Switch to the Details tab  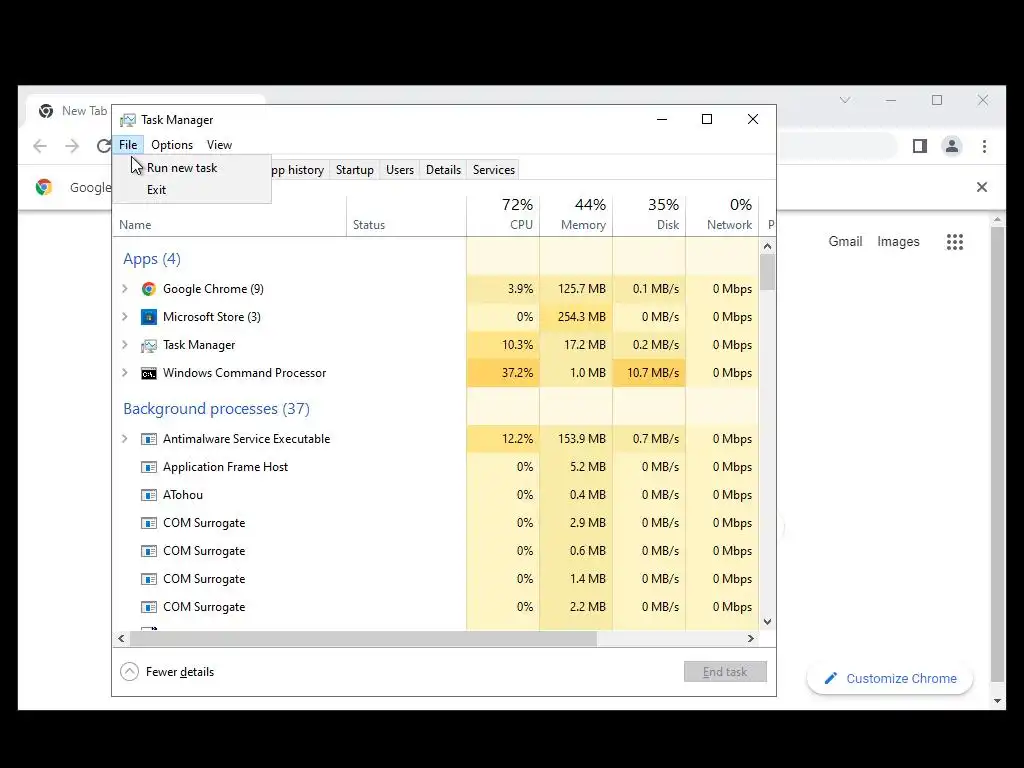[443, 170]
